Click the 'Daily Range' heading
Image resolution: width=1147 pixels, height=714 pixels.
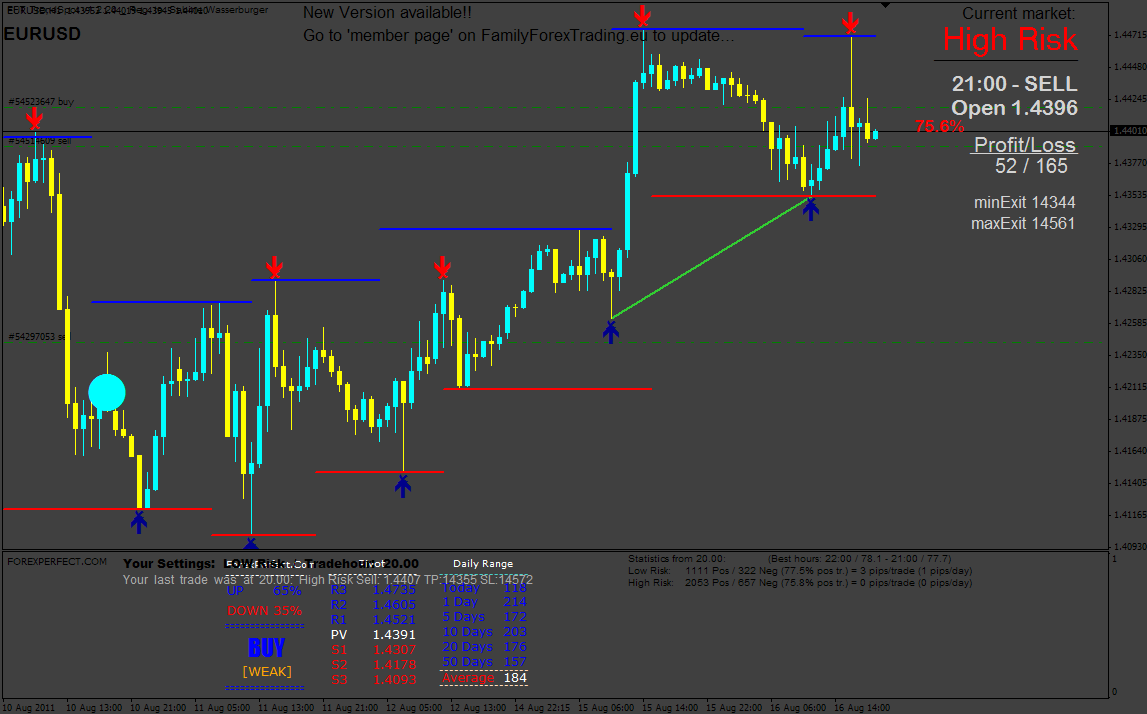pos(483,563)
